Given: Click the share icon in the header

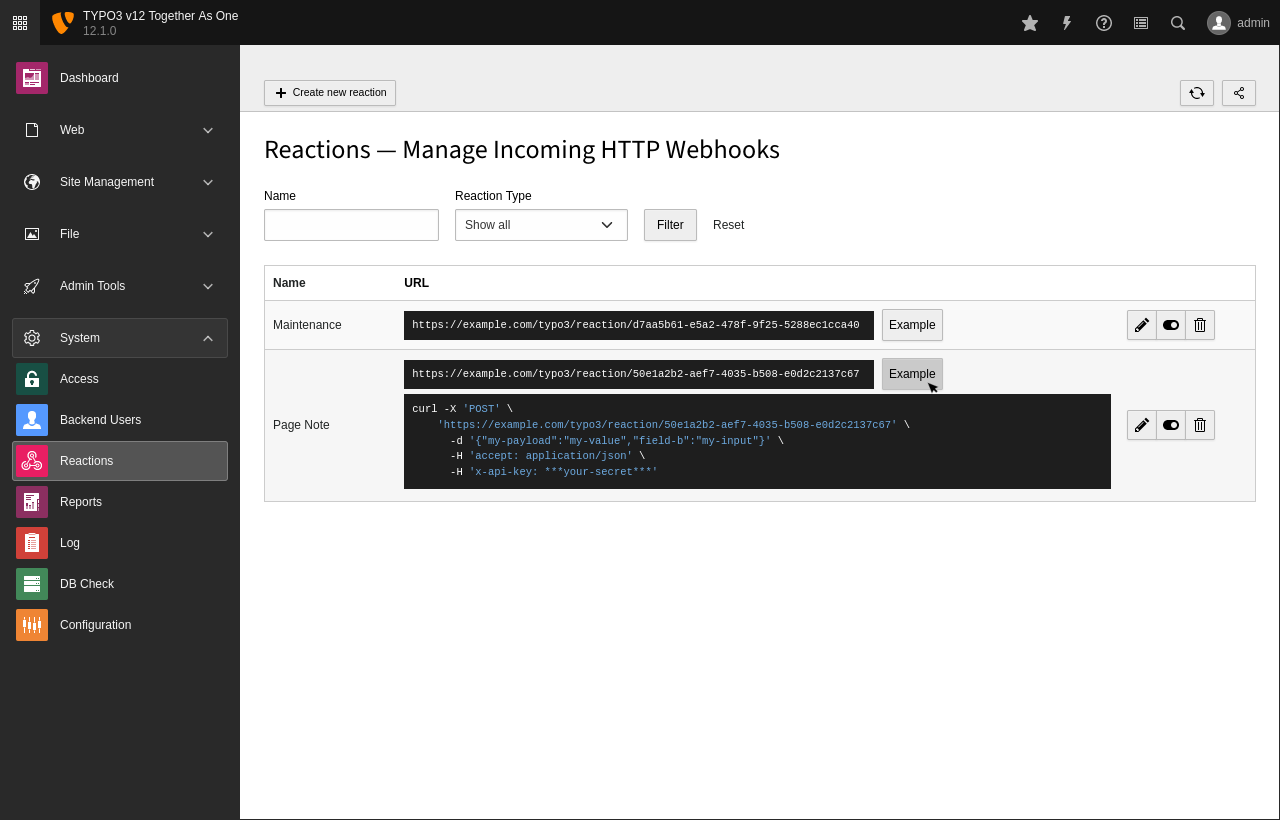Looking at the screenshot, I should tap(1238, 92).
